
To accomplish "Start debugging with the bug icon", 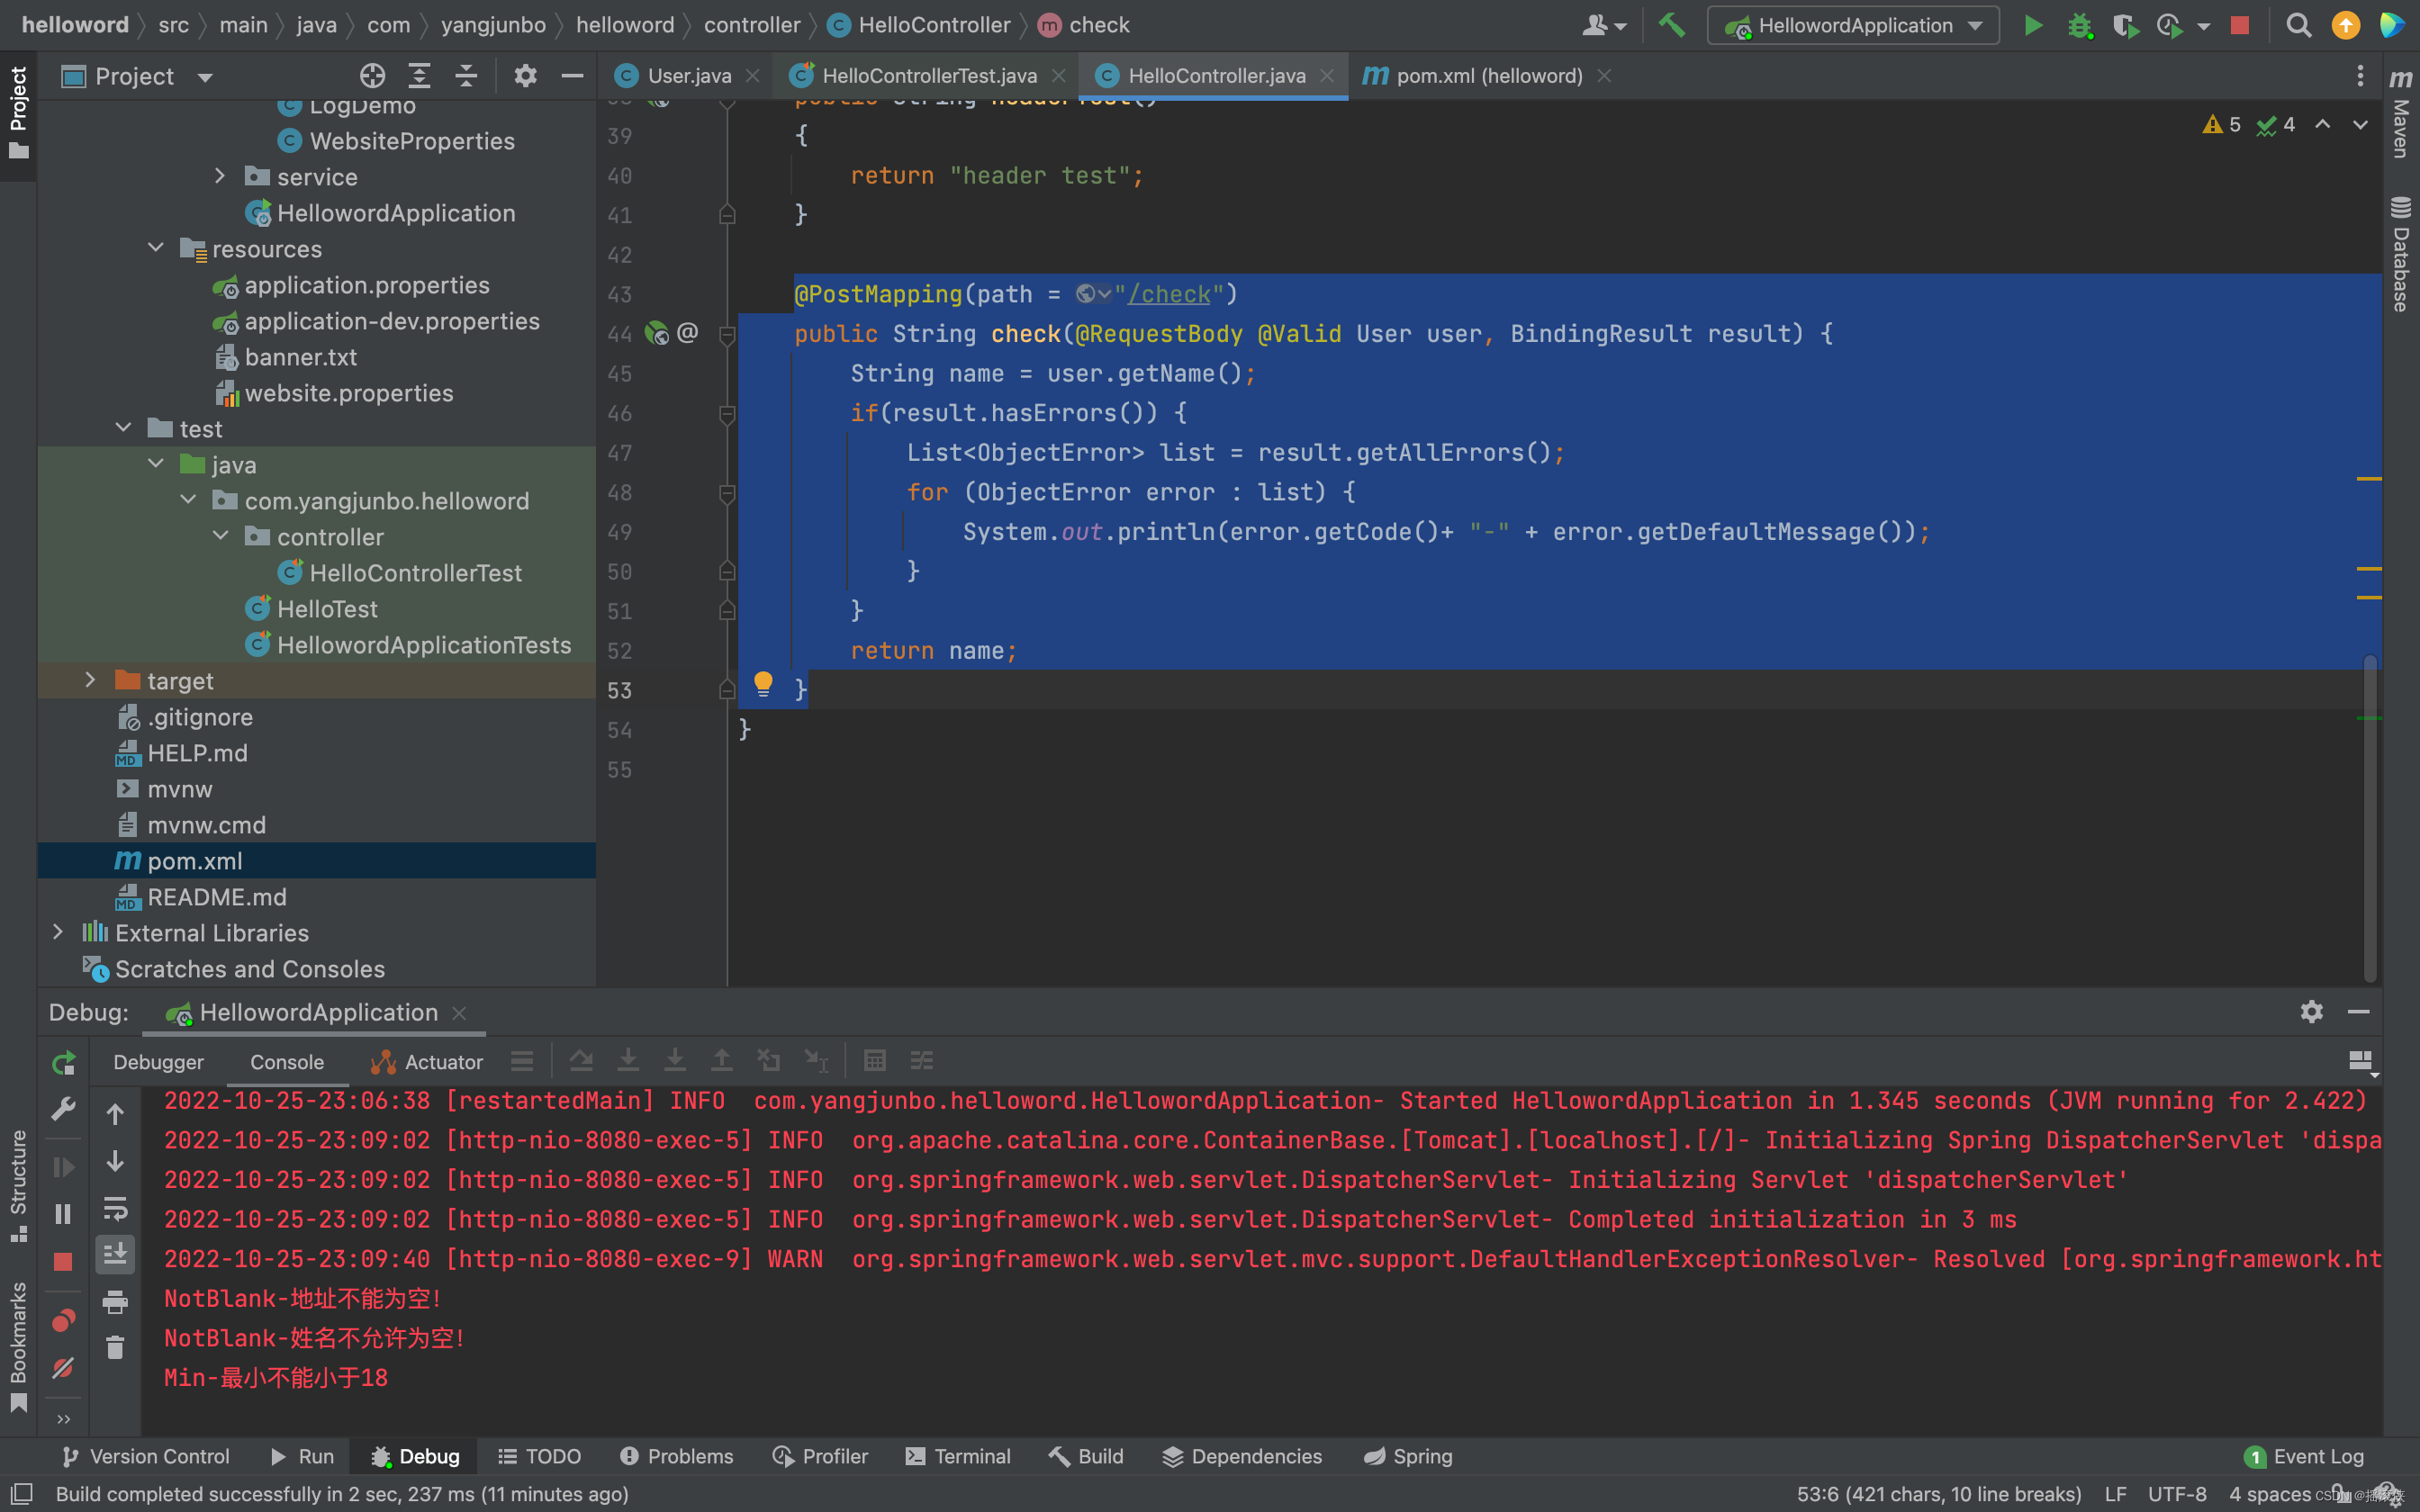I will pyautogui.click(x=2082, y=25).
